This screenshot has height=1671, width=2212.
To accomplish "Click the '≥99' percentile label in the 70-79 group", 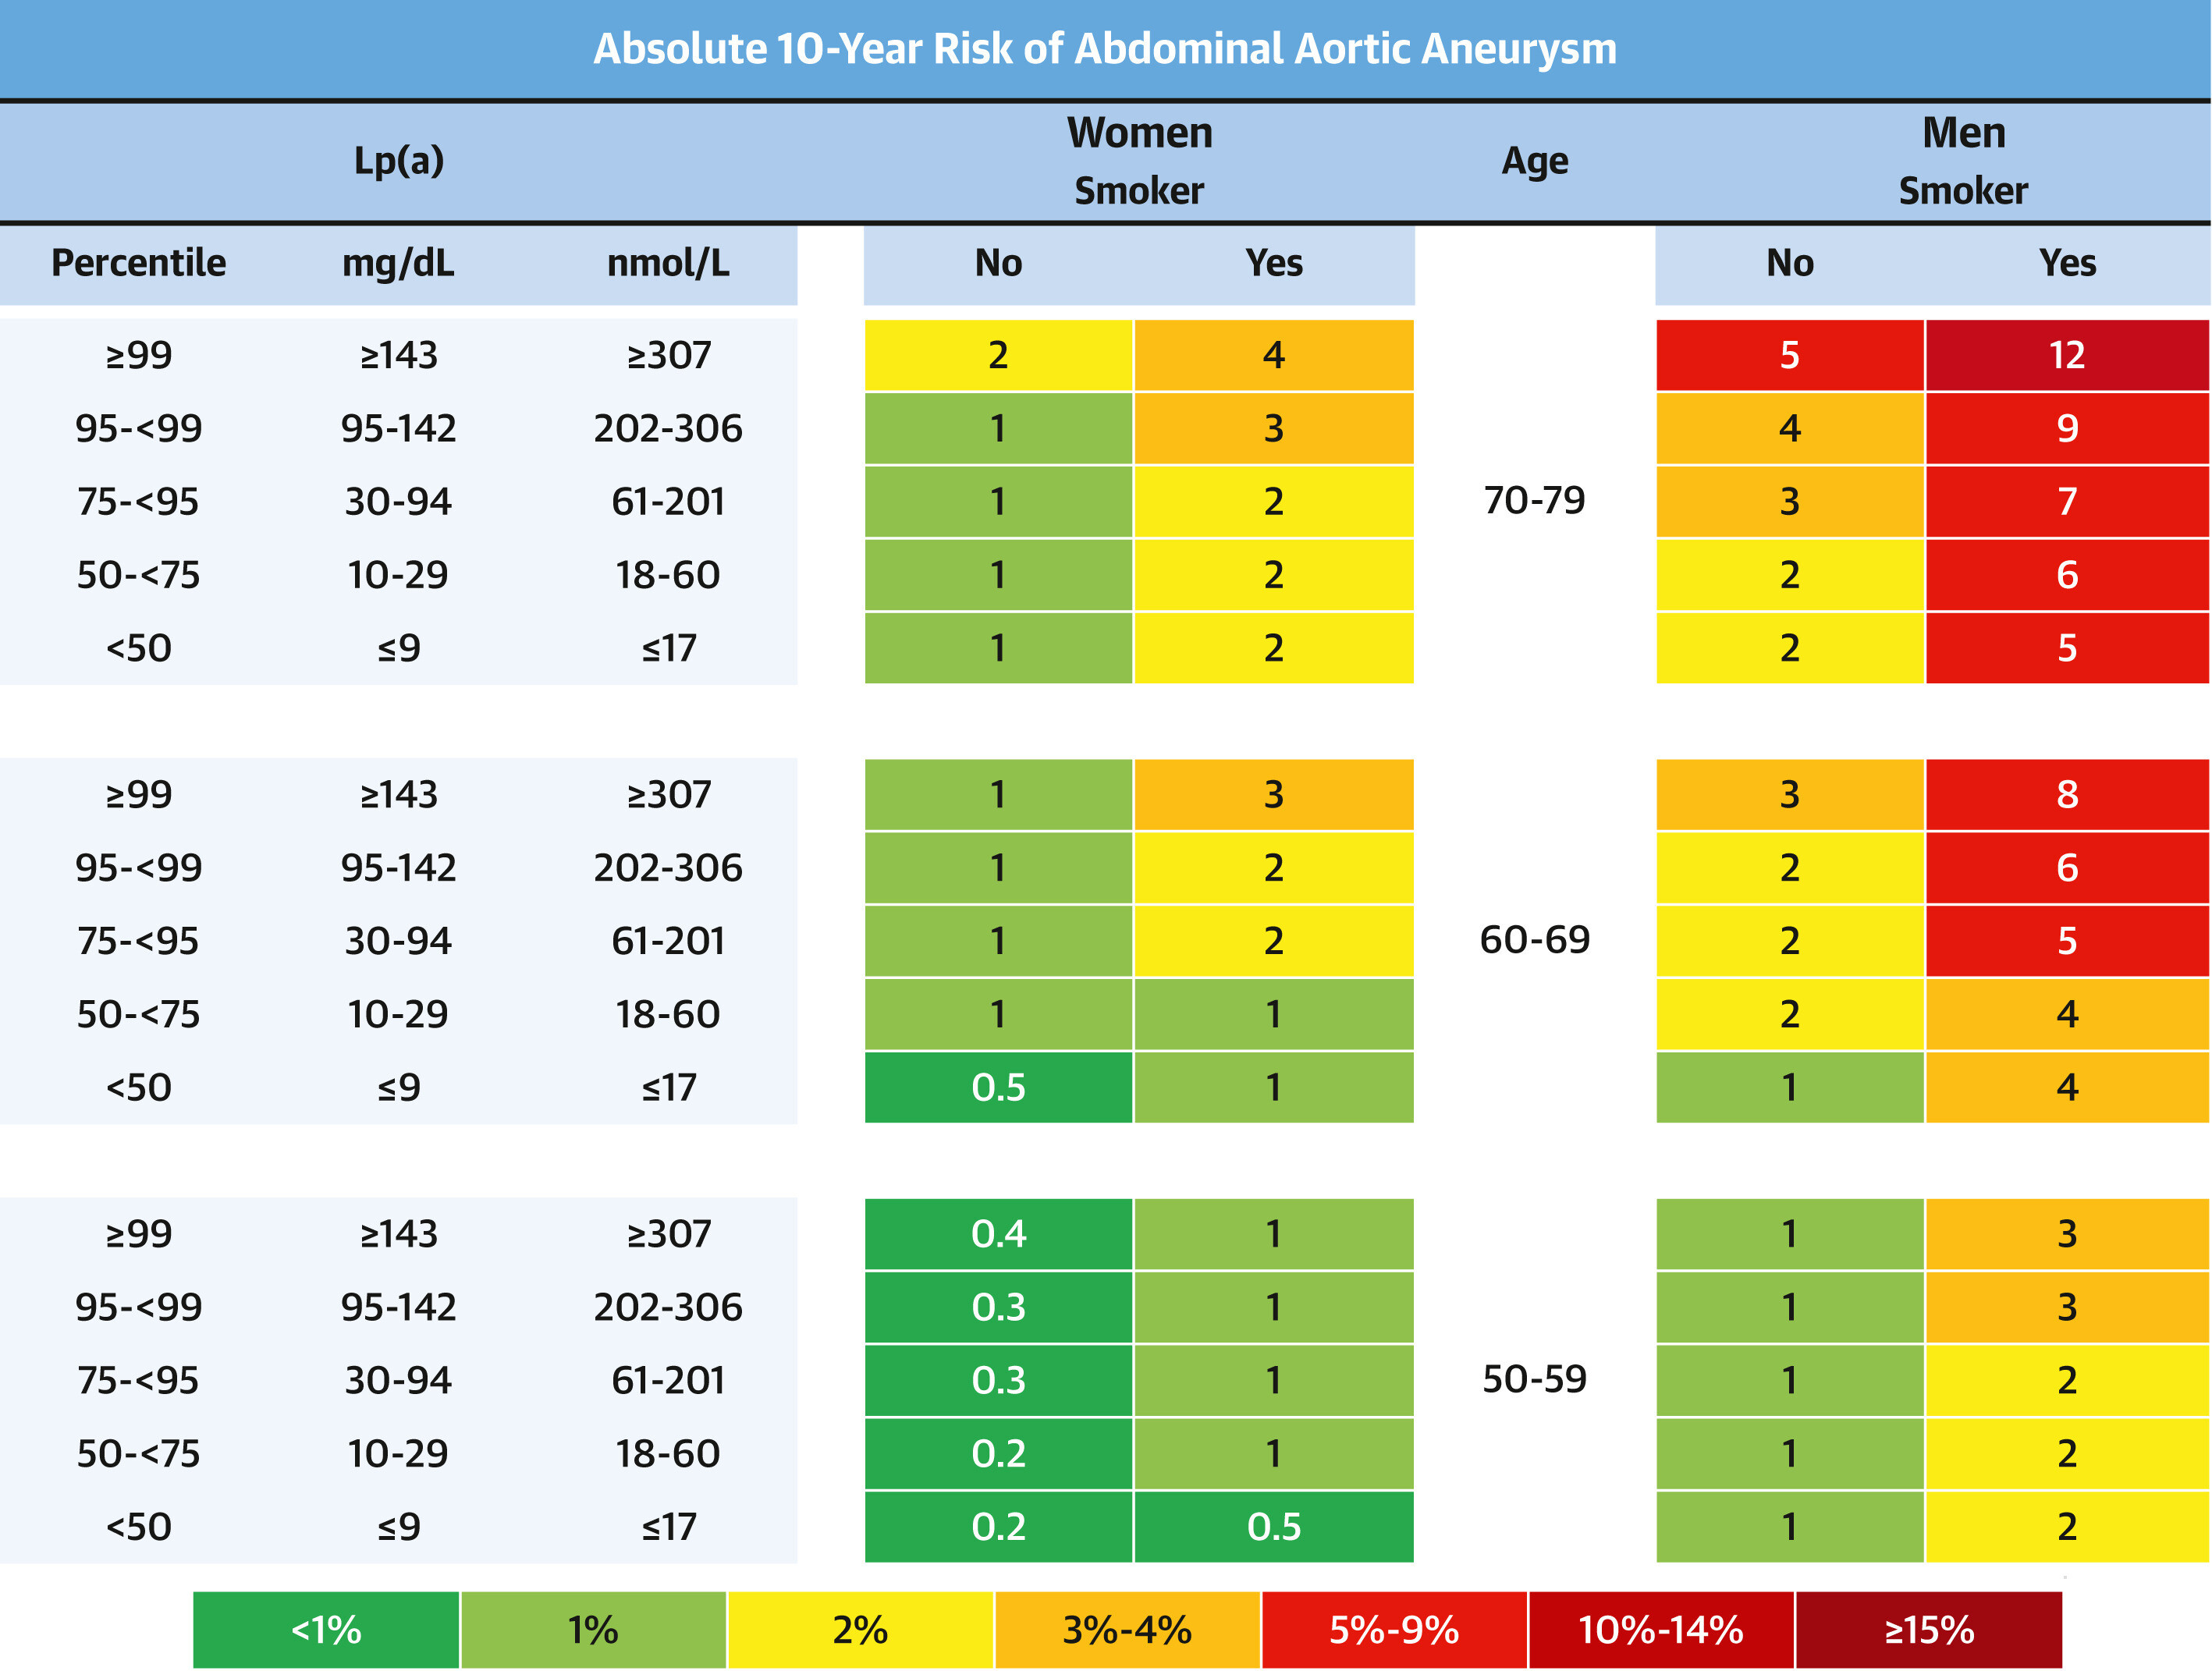I will pos(139,355).
